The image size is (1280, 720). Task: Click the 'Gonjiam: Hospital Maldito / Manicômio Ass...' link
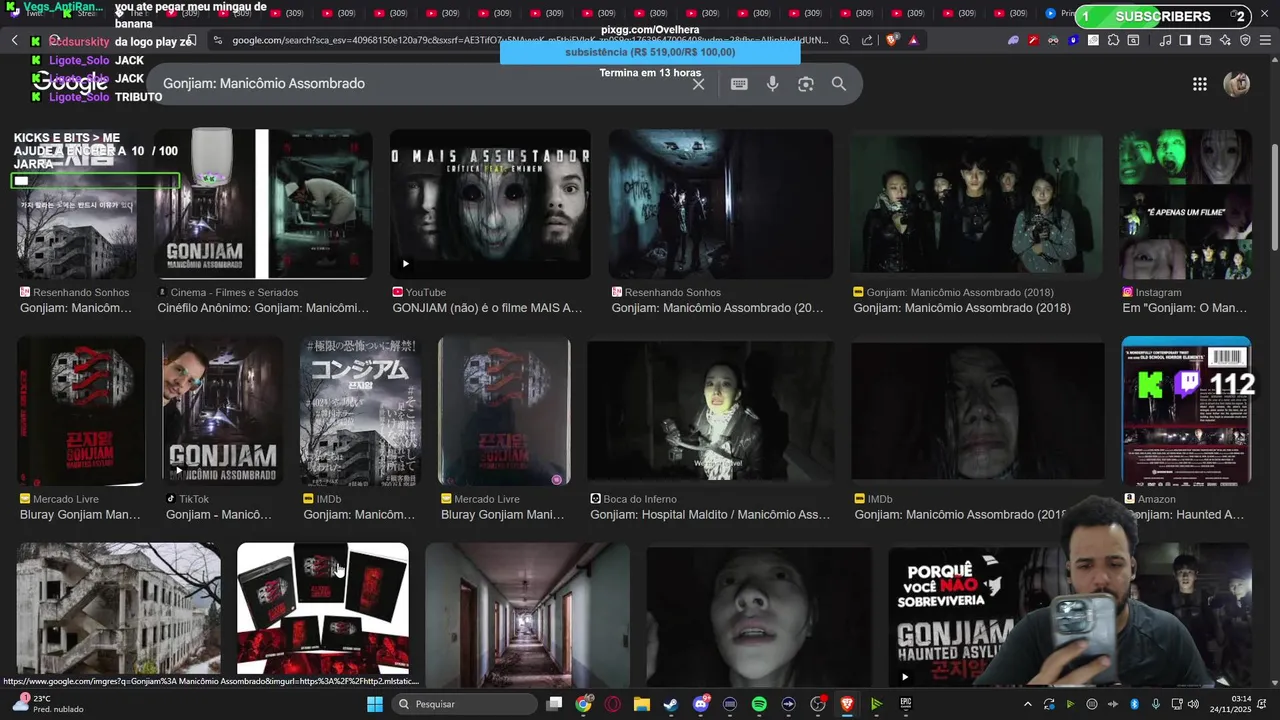(710, 515)
